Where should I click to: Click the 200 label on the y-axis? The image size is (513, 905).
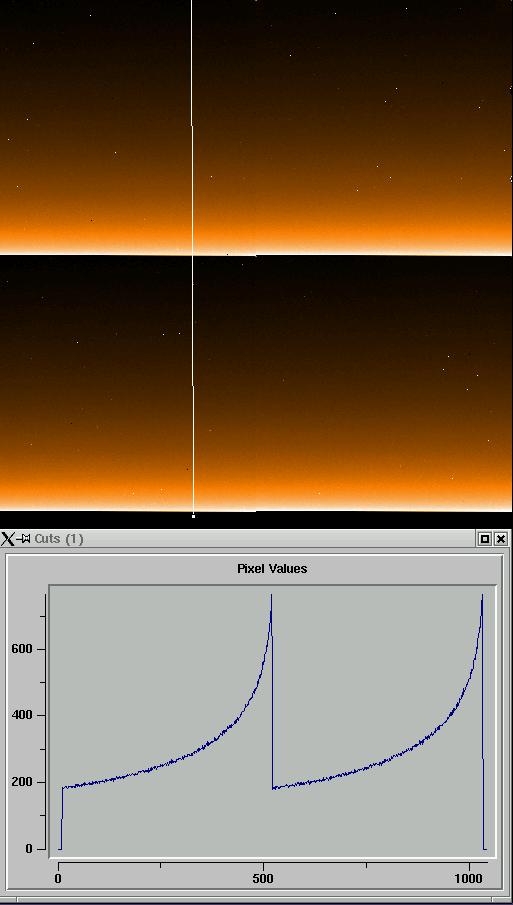point(21,783)
